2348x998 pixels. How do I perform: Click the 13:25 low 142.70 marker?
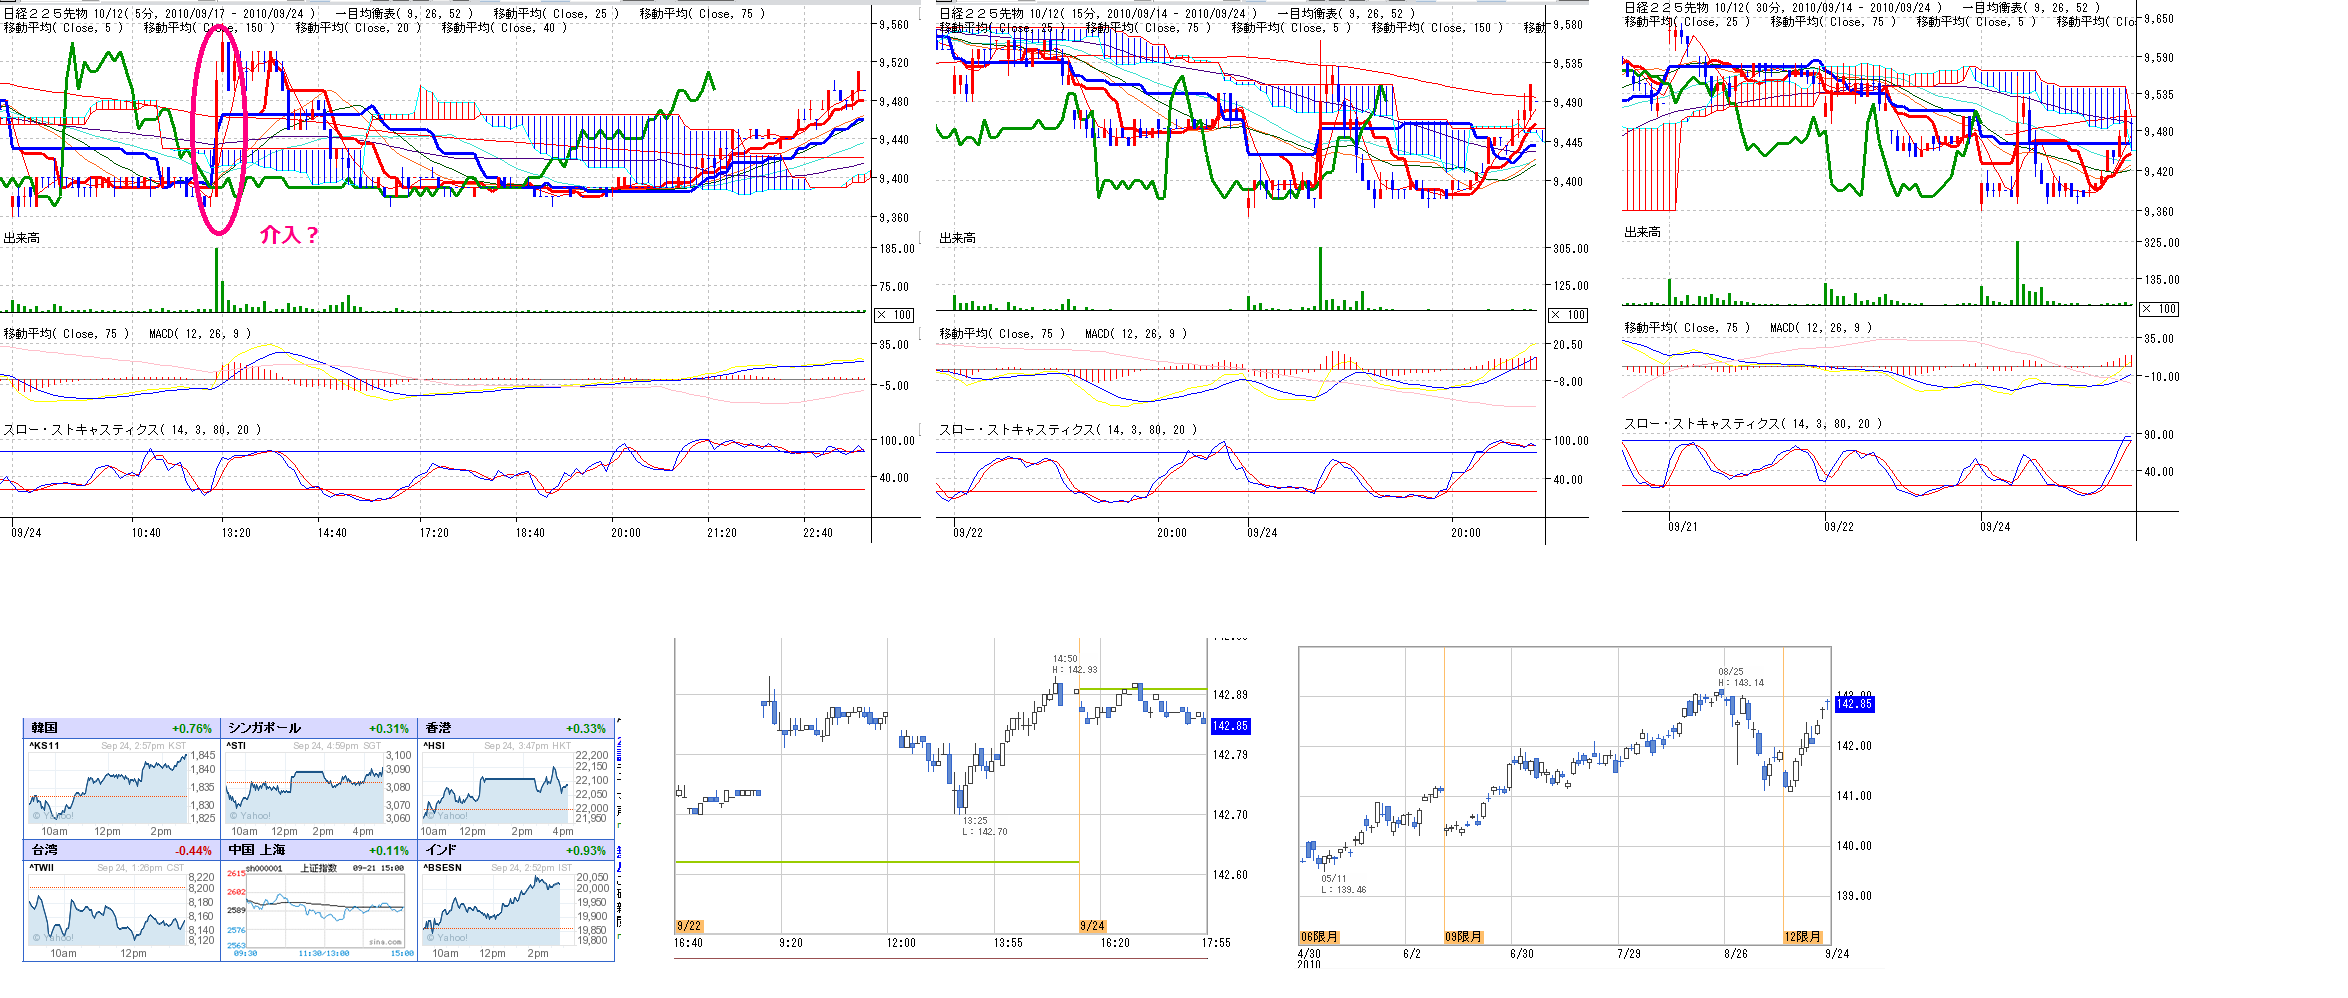pos(985,826)
